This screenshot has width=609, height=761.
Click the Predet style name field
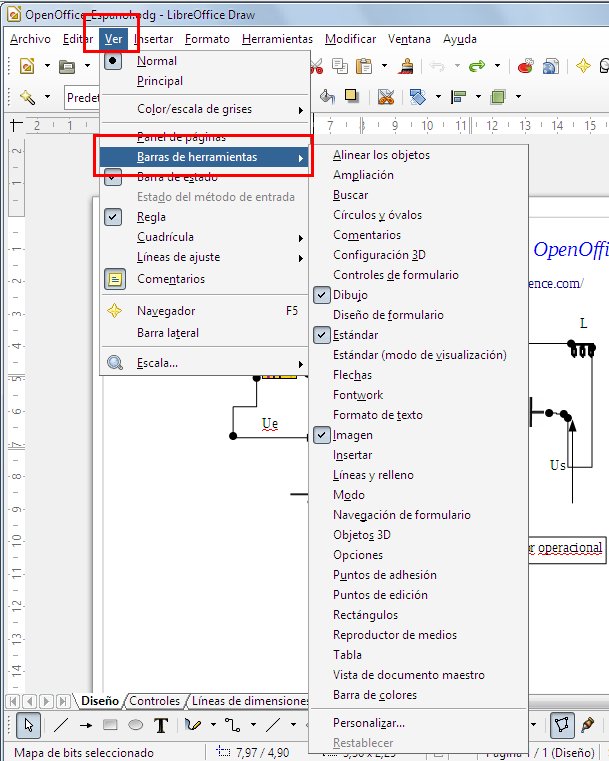[82, 97]
